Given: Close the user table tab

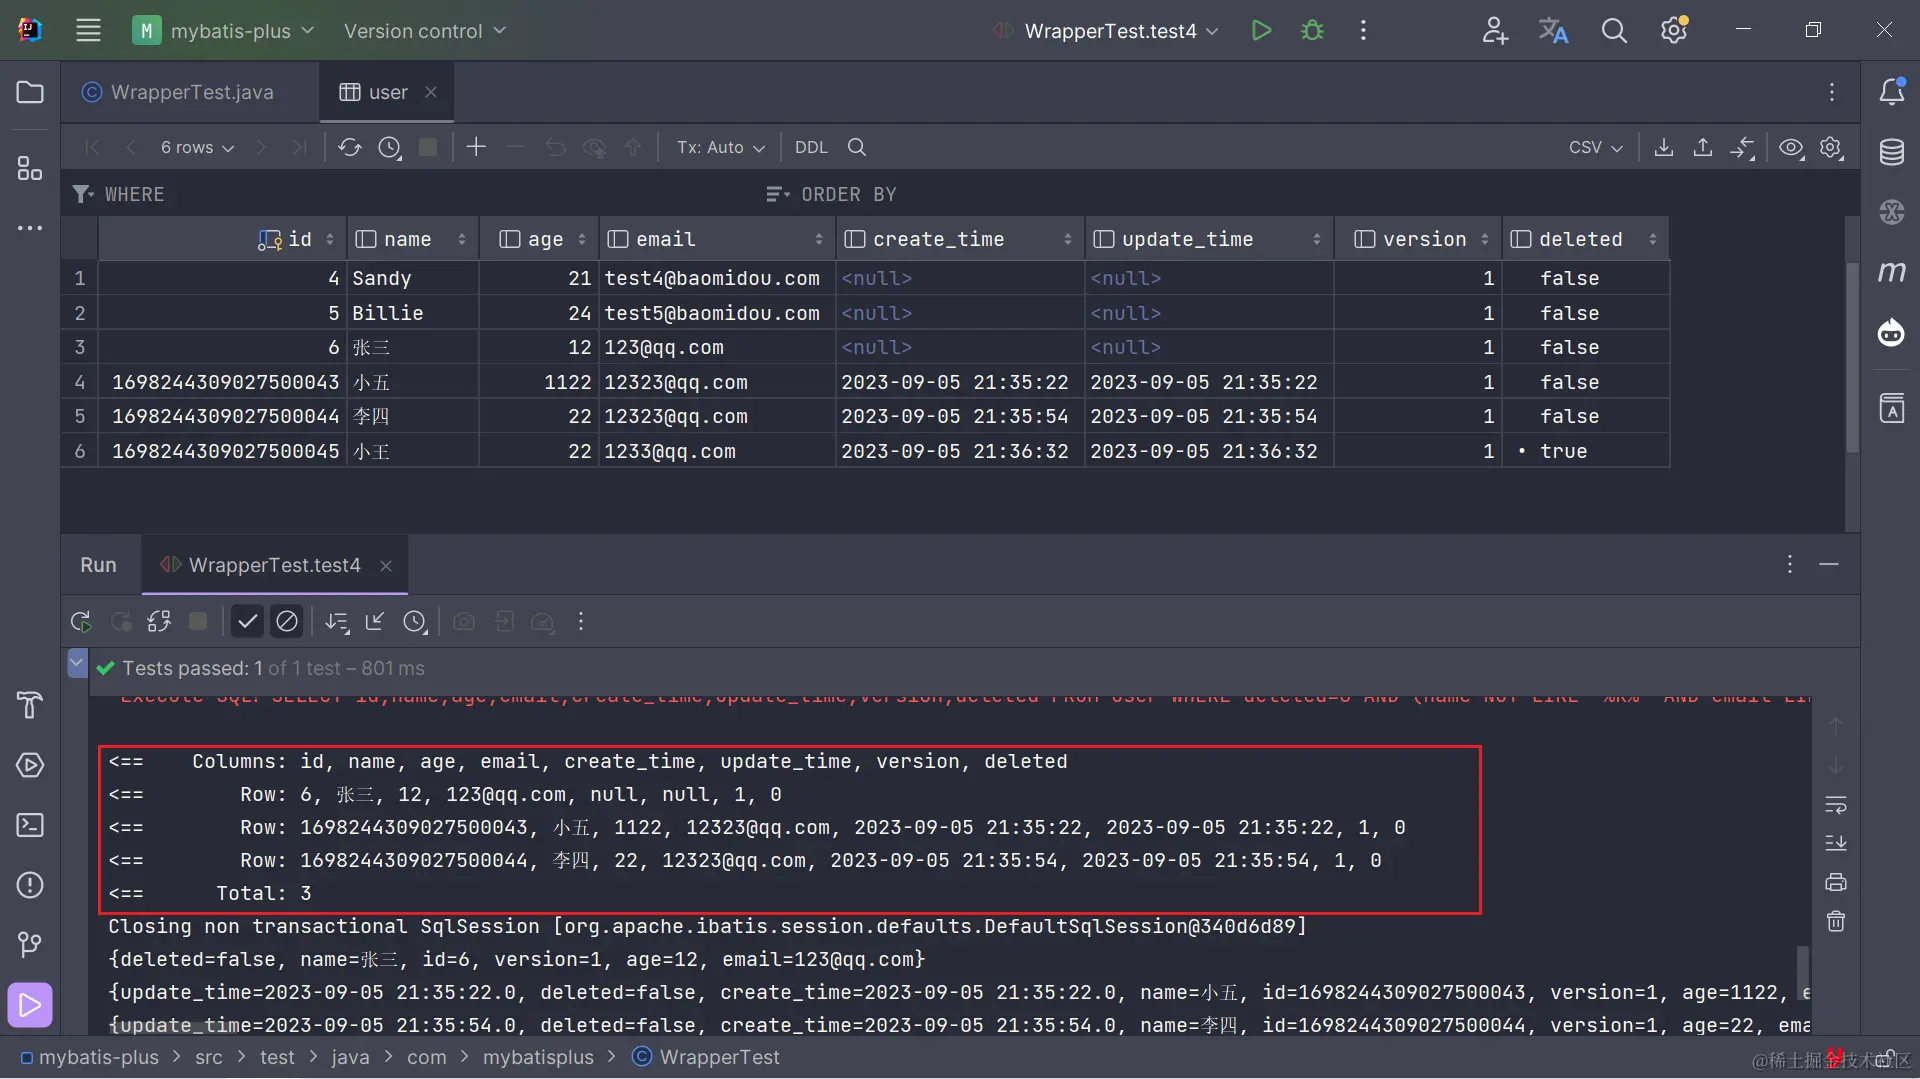Looking at the screenshot, I should point(431,92).
